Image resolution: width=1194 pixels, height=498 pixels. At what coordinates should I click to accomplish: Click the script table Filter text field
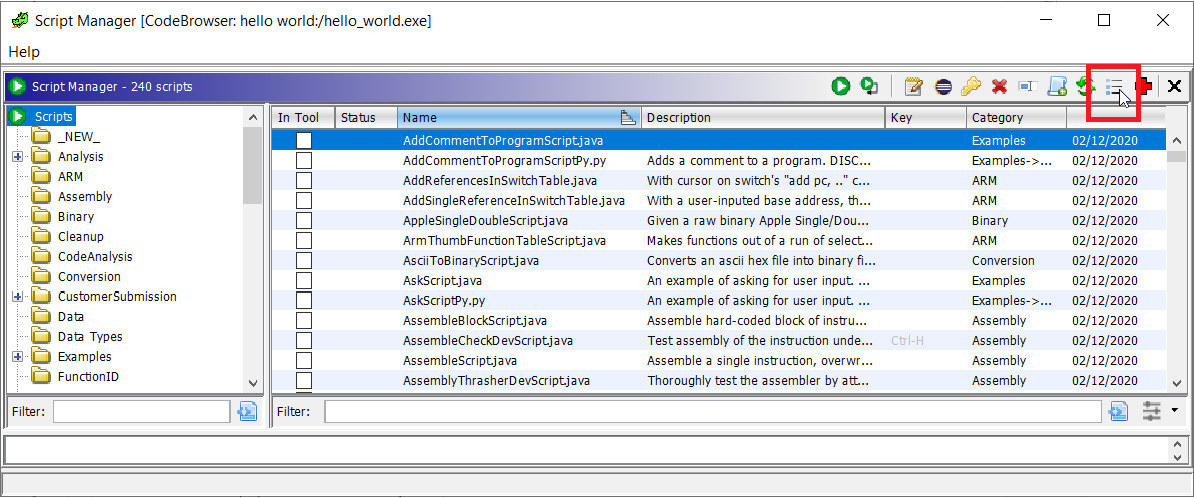click(x=713, y=412)
